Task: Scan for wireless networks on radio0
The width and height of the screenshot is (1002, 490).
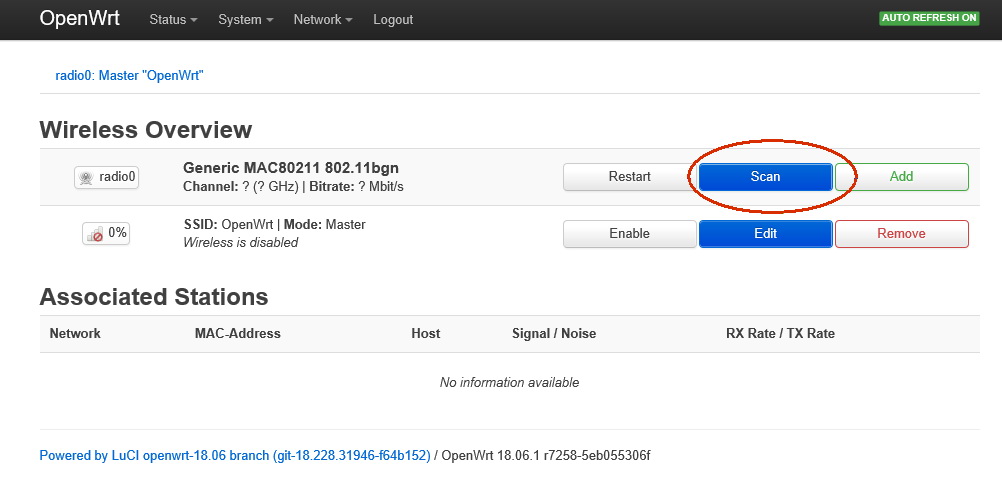Action: (766, 177)
